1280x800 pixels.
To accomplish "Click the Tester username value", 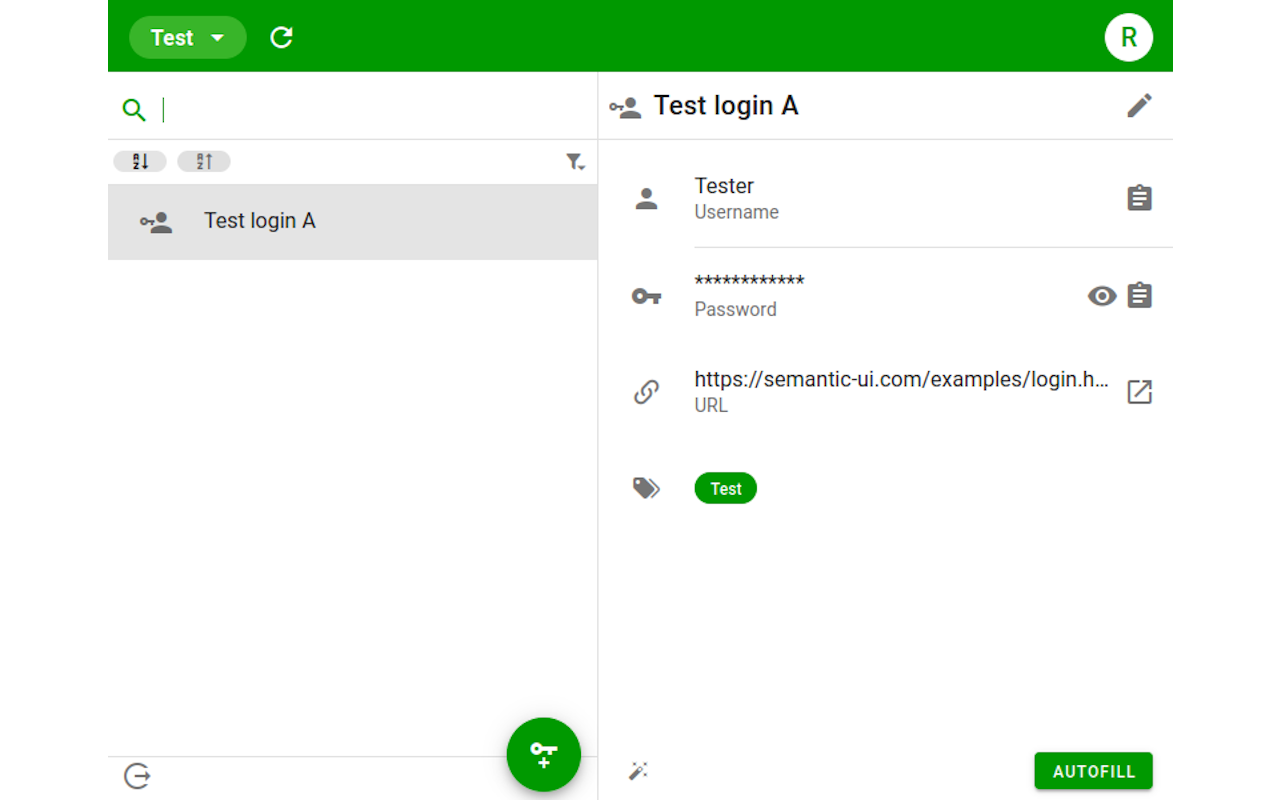I will click(x=724, y=186).
